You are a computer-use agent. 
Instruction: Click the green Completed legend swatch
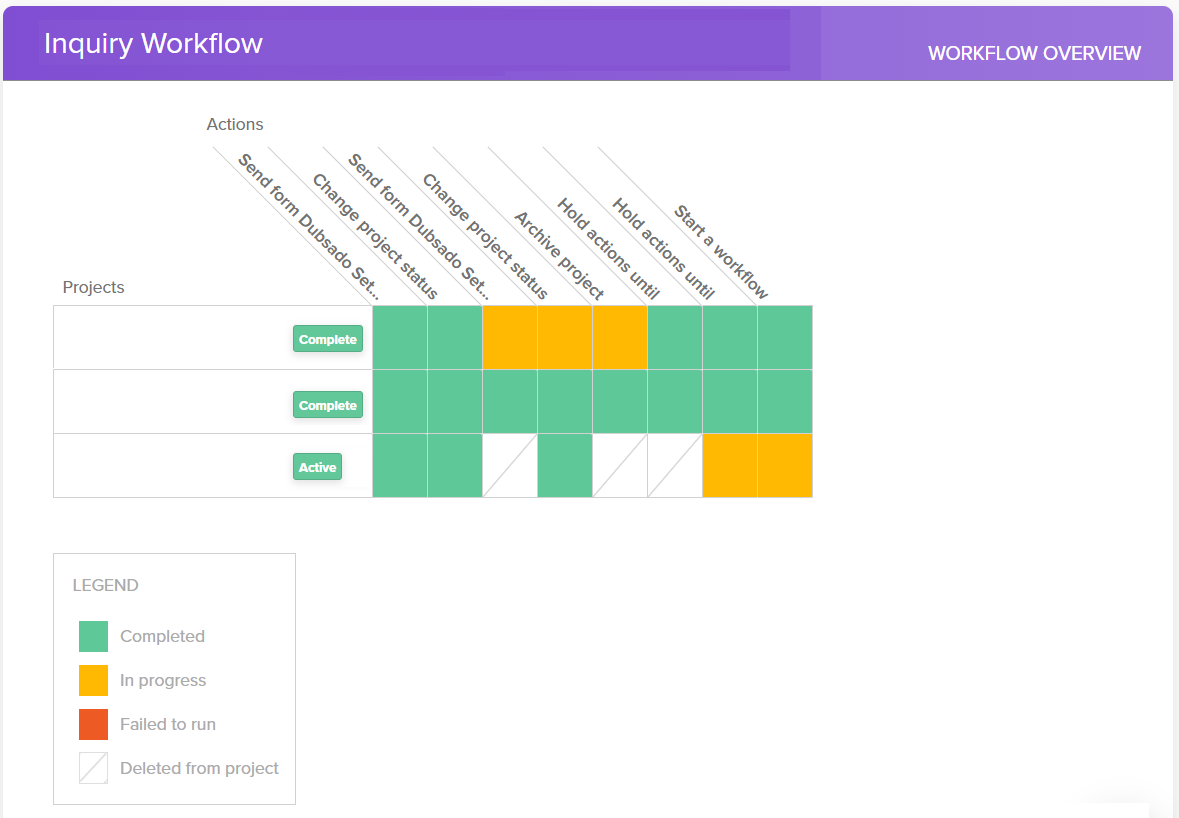pos(93,636)
